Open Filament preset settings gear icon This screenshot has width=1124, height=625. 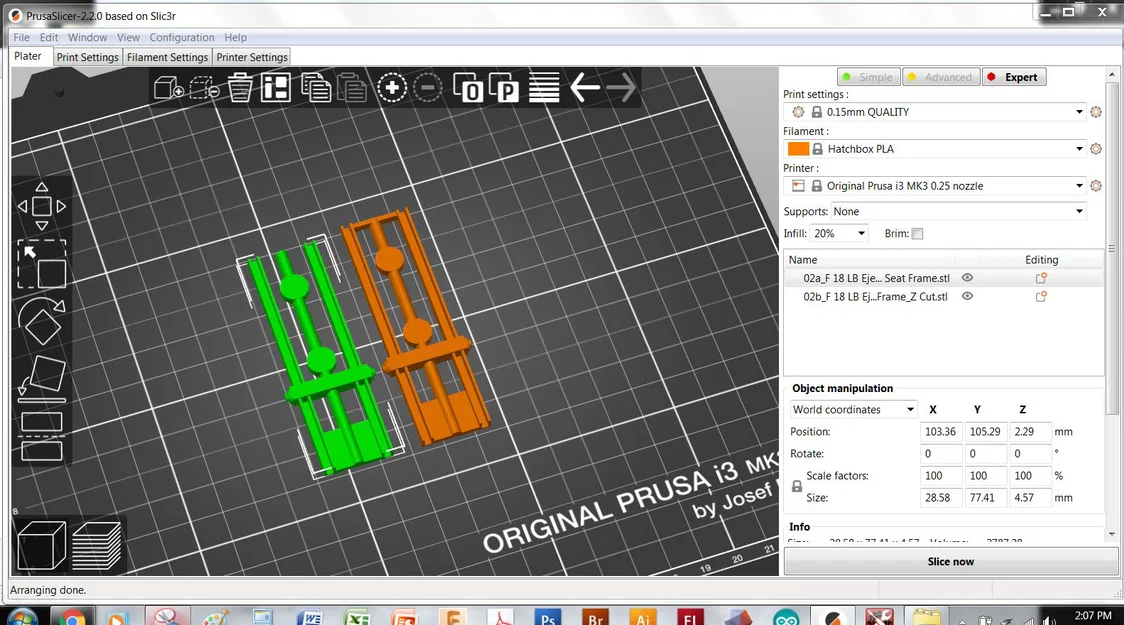(1095, 148)
